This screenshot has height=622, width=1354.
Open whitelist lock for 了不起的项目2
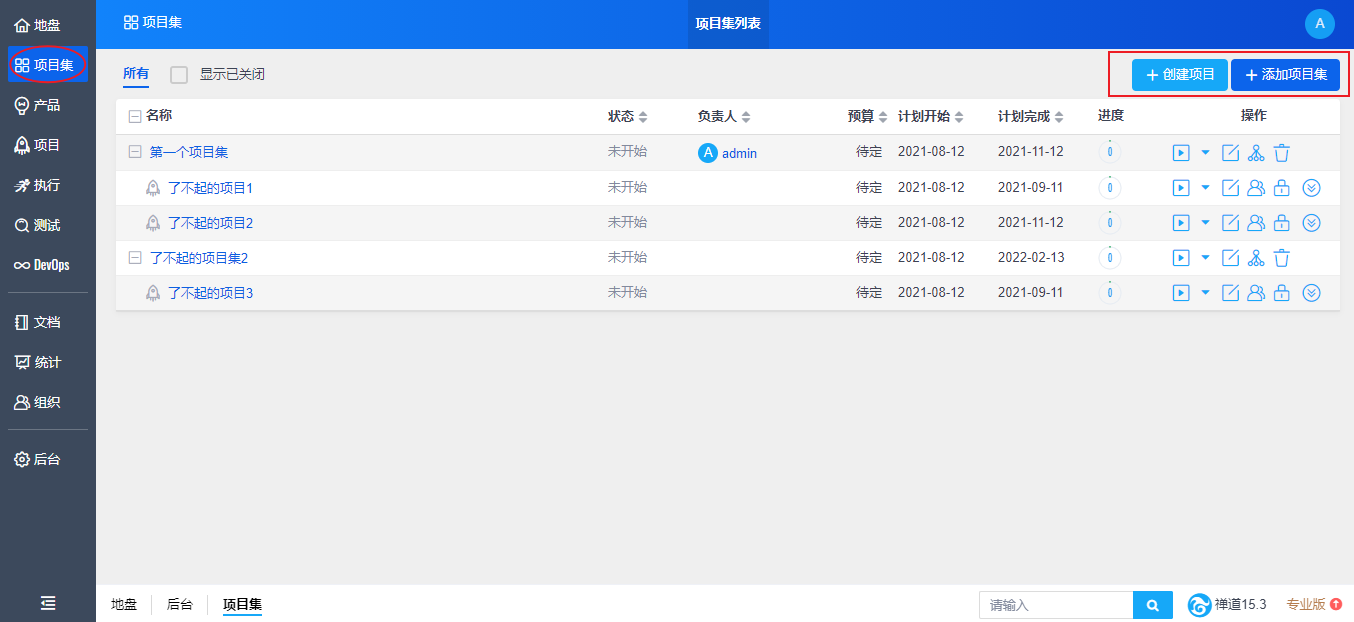tap(1282, 223)
